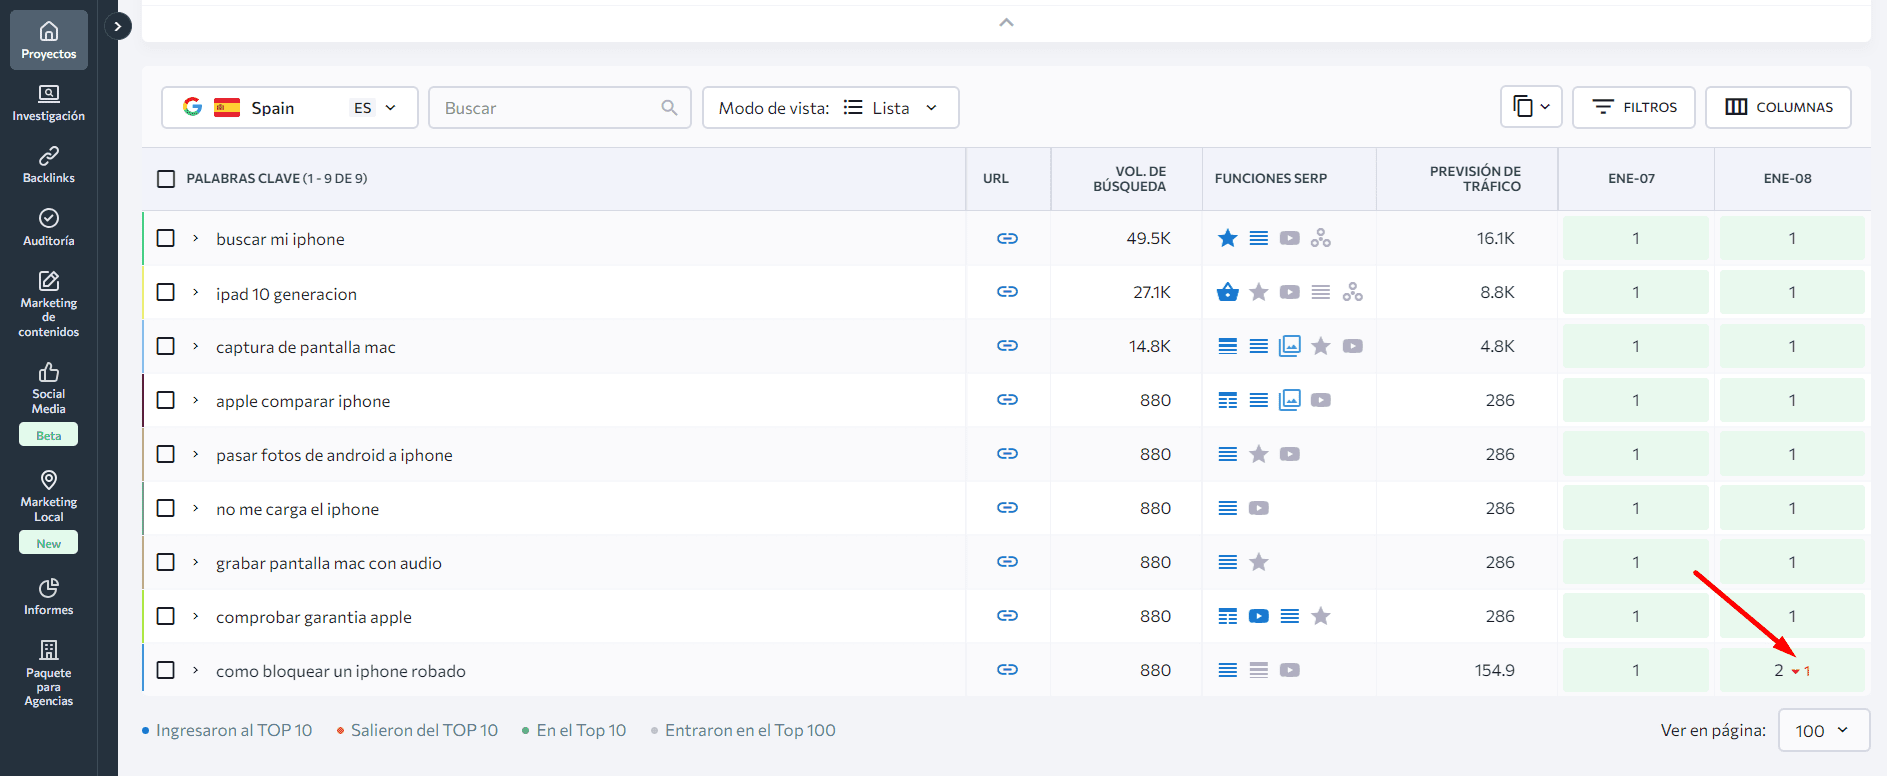This screenshot has height=776, width=1887.
Task: Sort by VOL. DE BÚSQUEDA column
Action: click(x=1129, y=179)
